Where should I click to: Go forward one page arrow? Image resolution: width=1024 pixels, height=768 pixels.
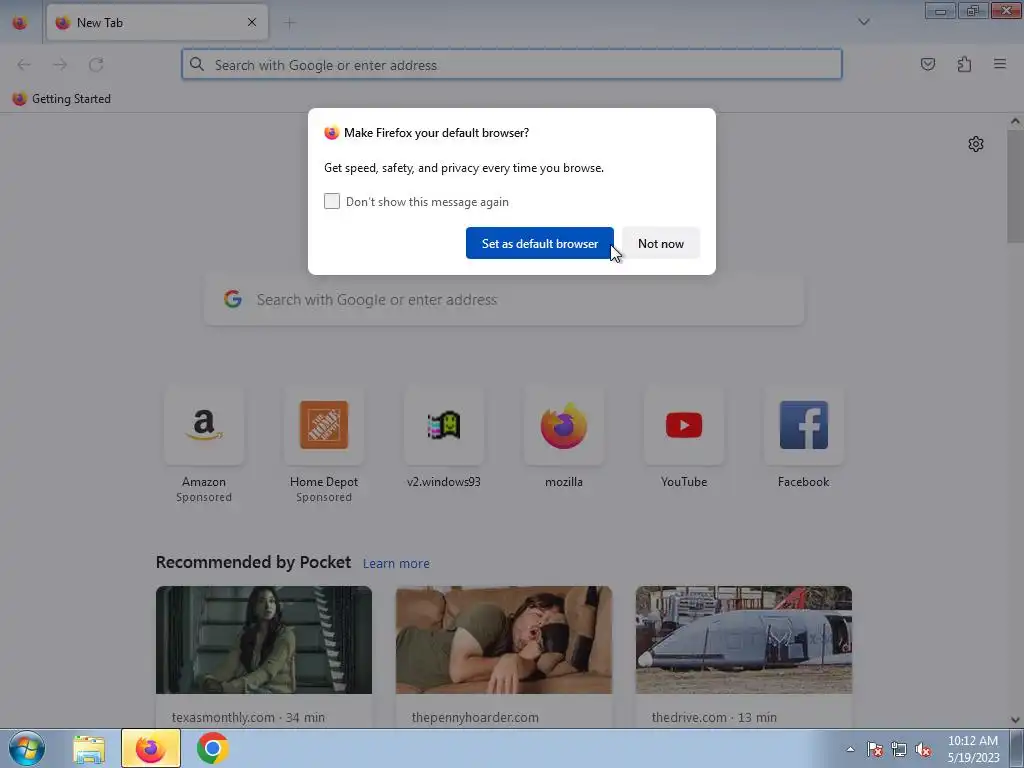pyautogui.click(x=60, y=65)
